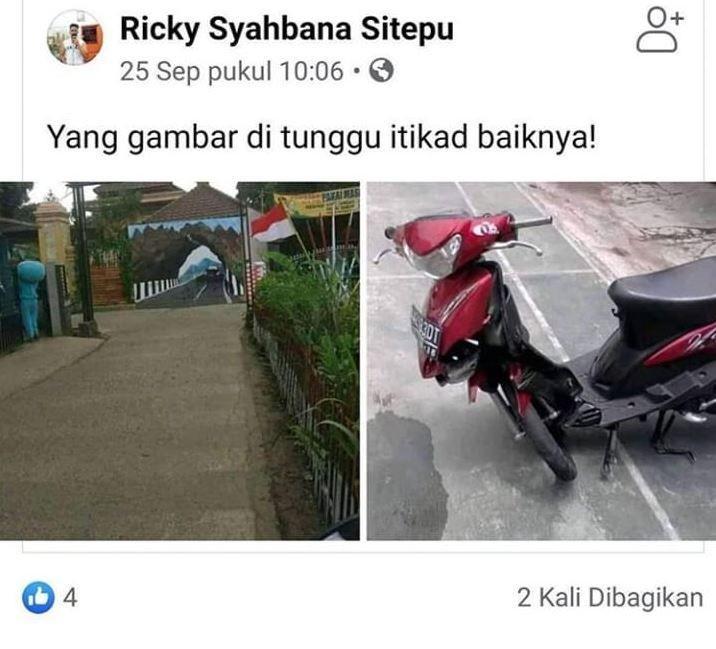716x649 pixels.
Task: Click the motorcycle headlight in right photo
Action: tap(432, 258)
